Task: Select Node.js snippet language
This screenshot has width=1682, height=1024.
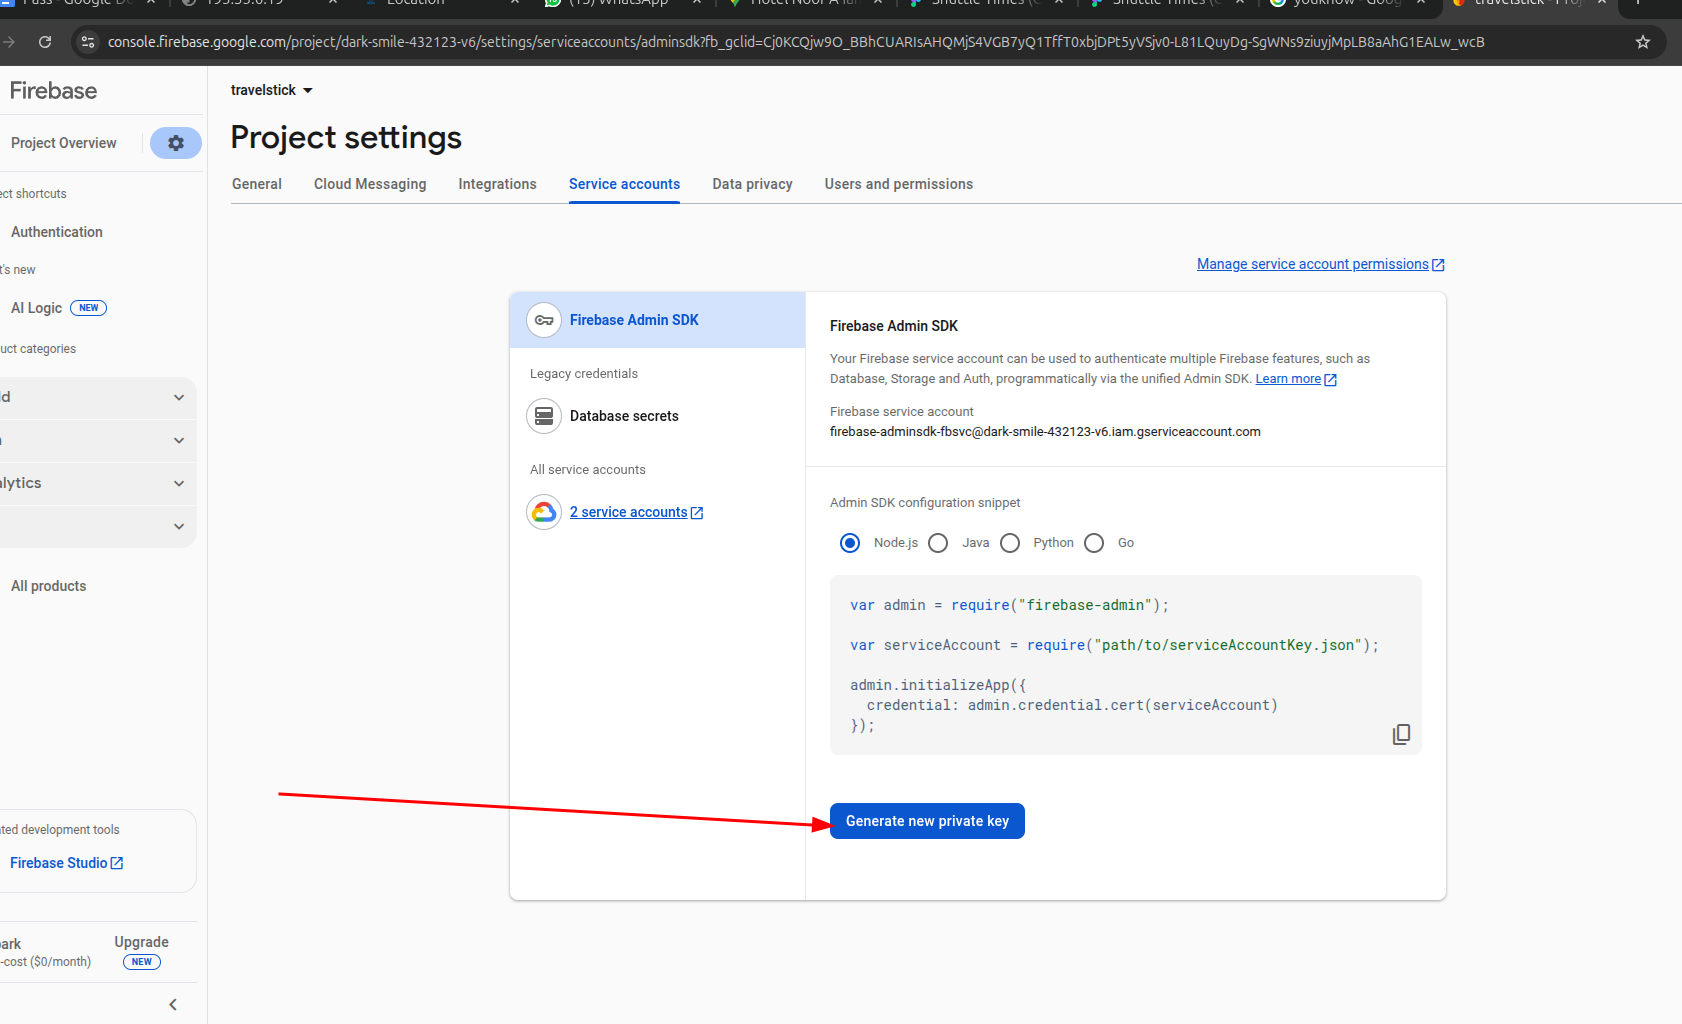Action: coord(850,543)
